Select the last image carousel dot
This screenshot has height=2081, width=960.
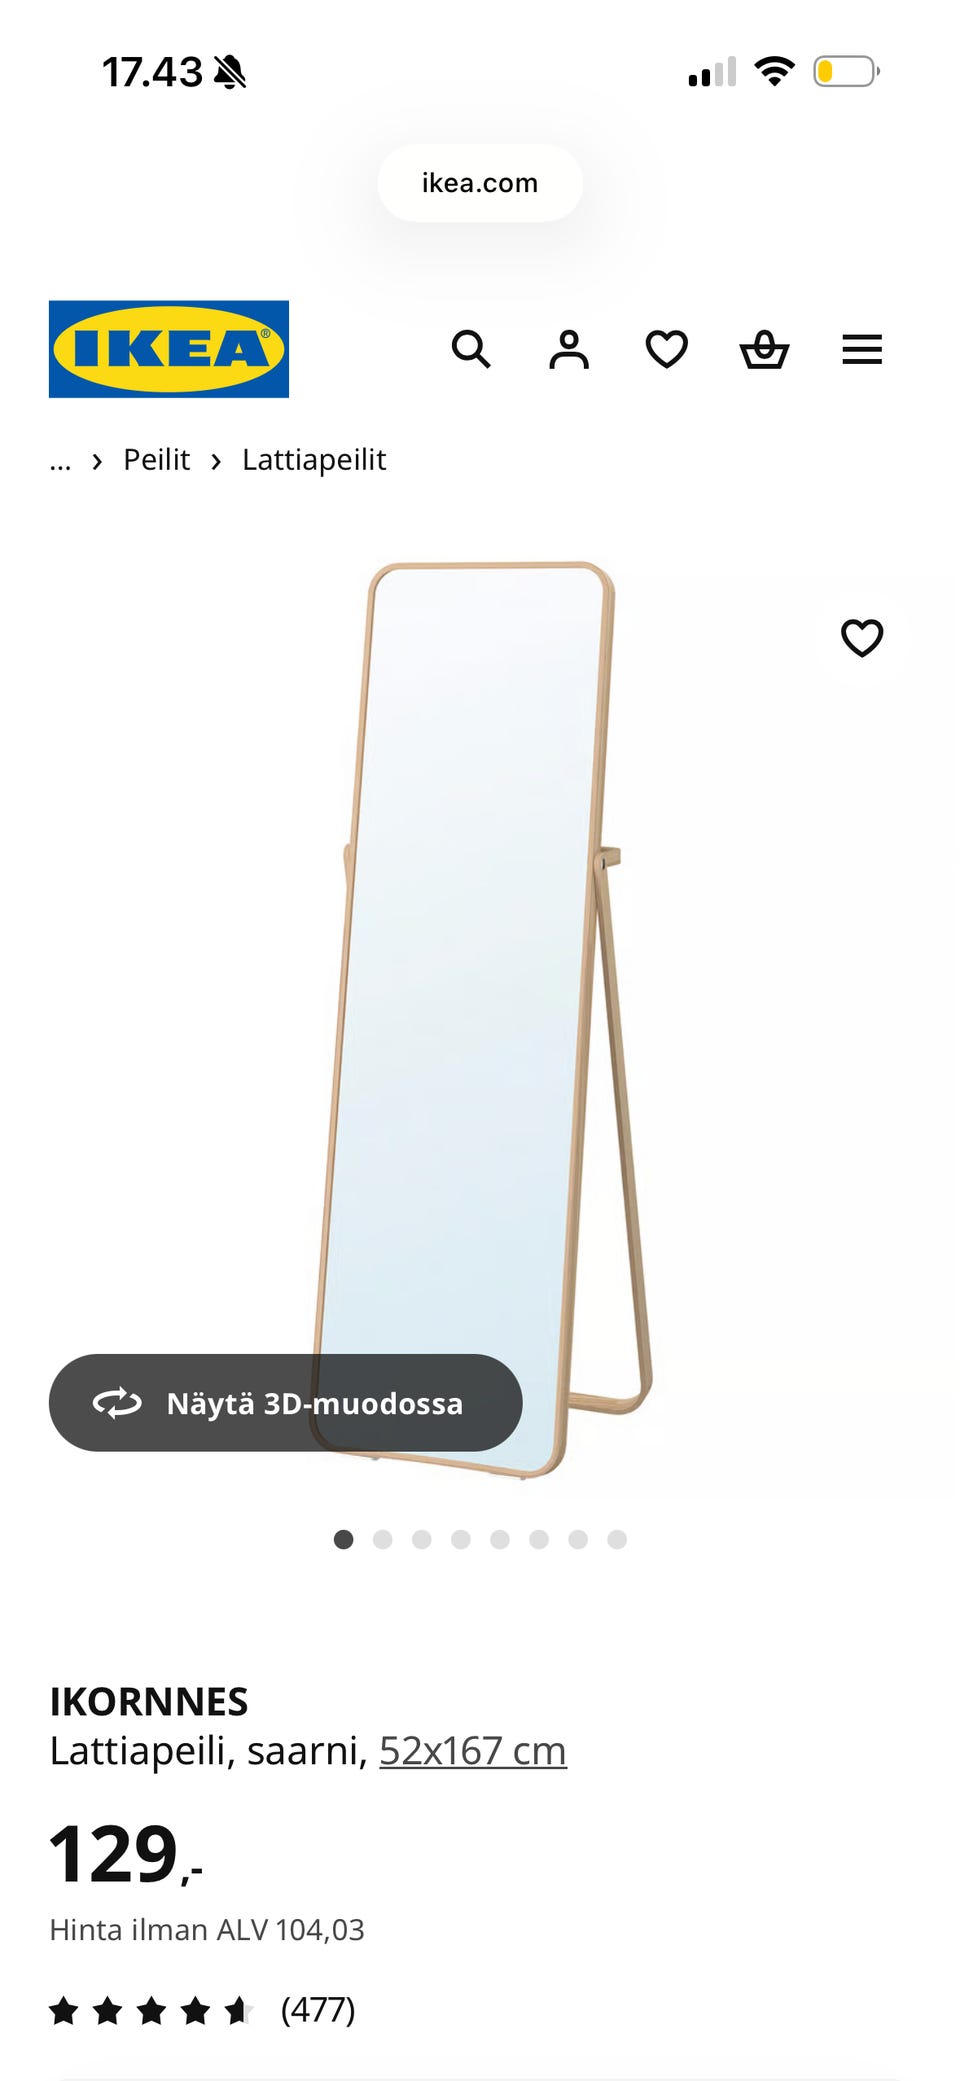tap(617, 1539)
